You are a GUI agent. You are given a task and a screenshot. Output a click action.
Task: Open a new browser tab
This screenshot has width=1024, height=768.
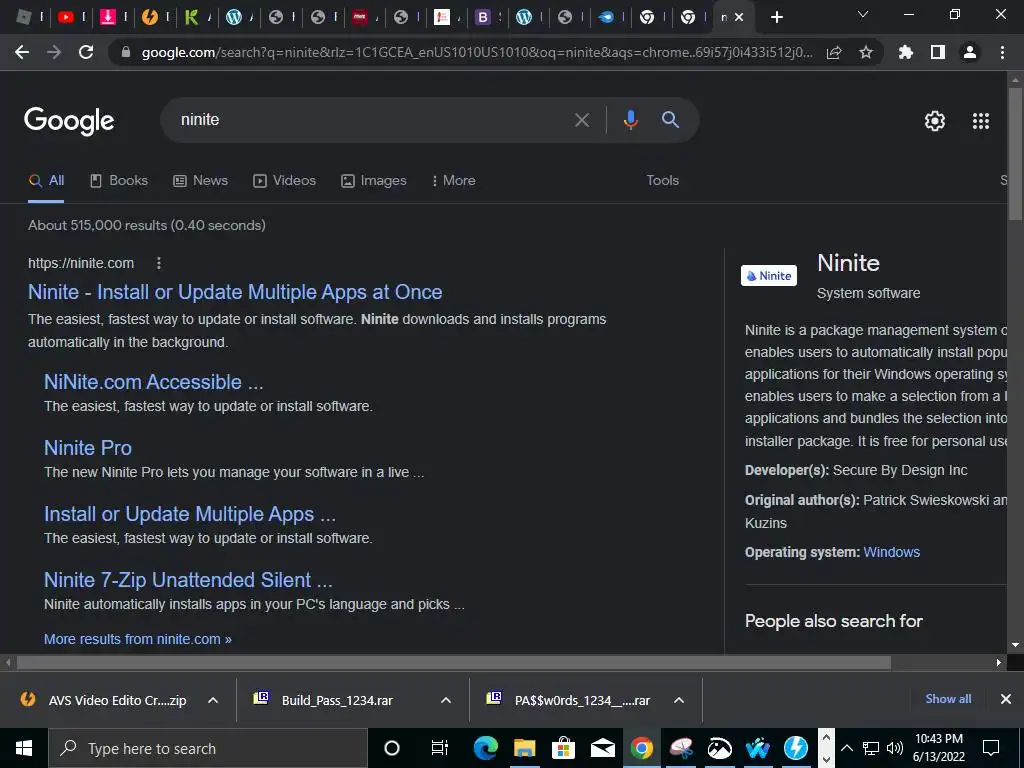(x=776, y=17)
